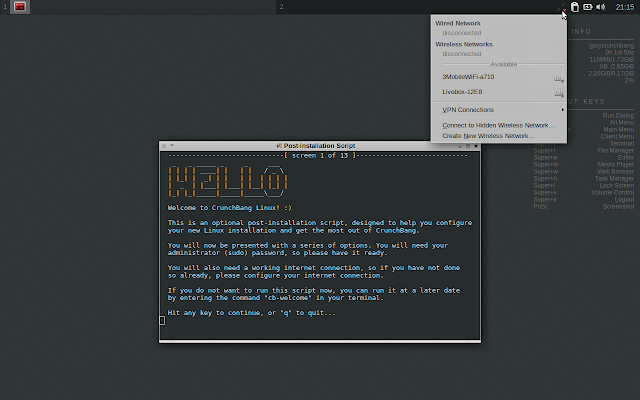
Task: Click 'Main Menu' in the shortcut keys list
Action: click(618, 129)
